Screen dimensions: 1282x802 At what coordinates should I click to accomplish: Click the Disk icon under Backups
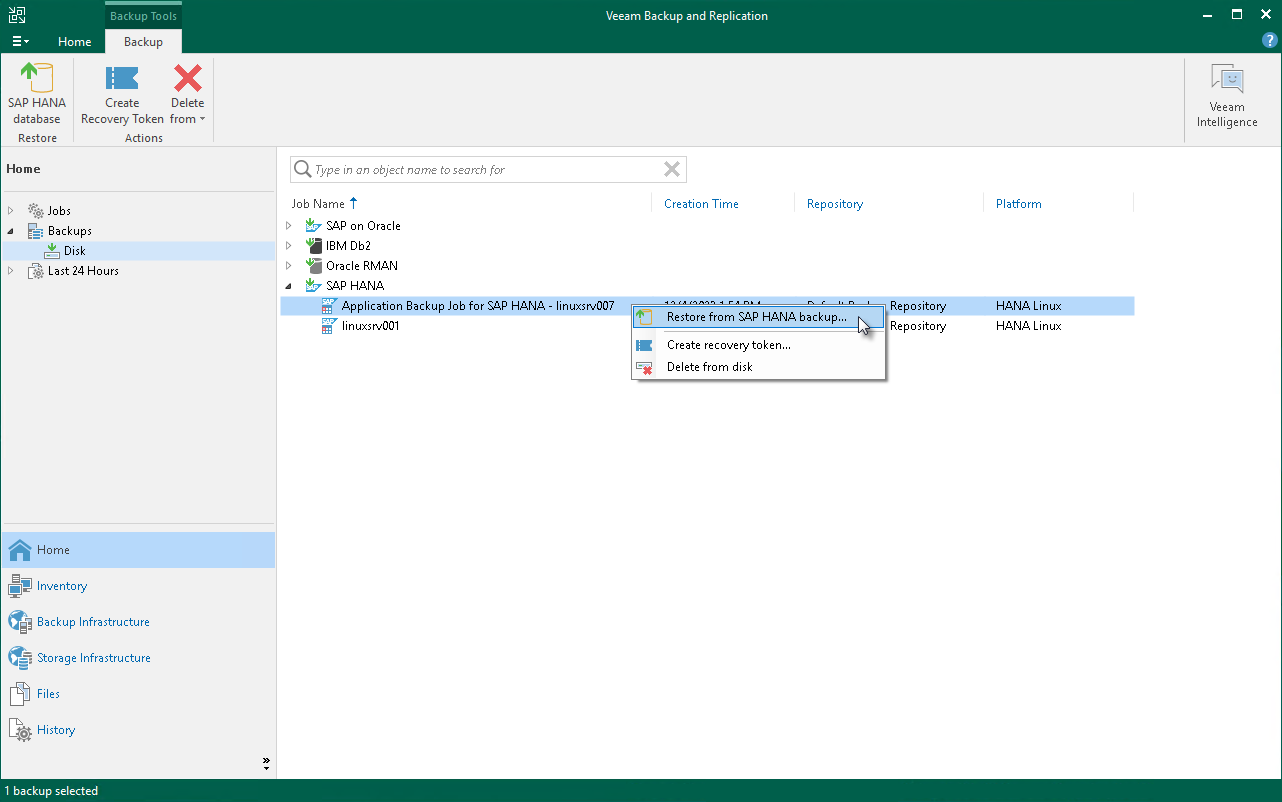(52, 251)
